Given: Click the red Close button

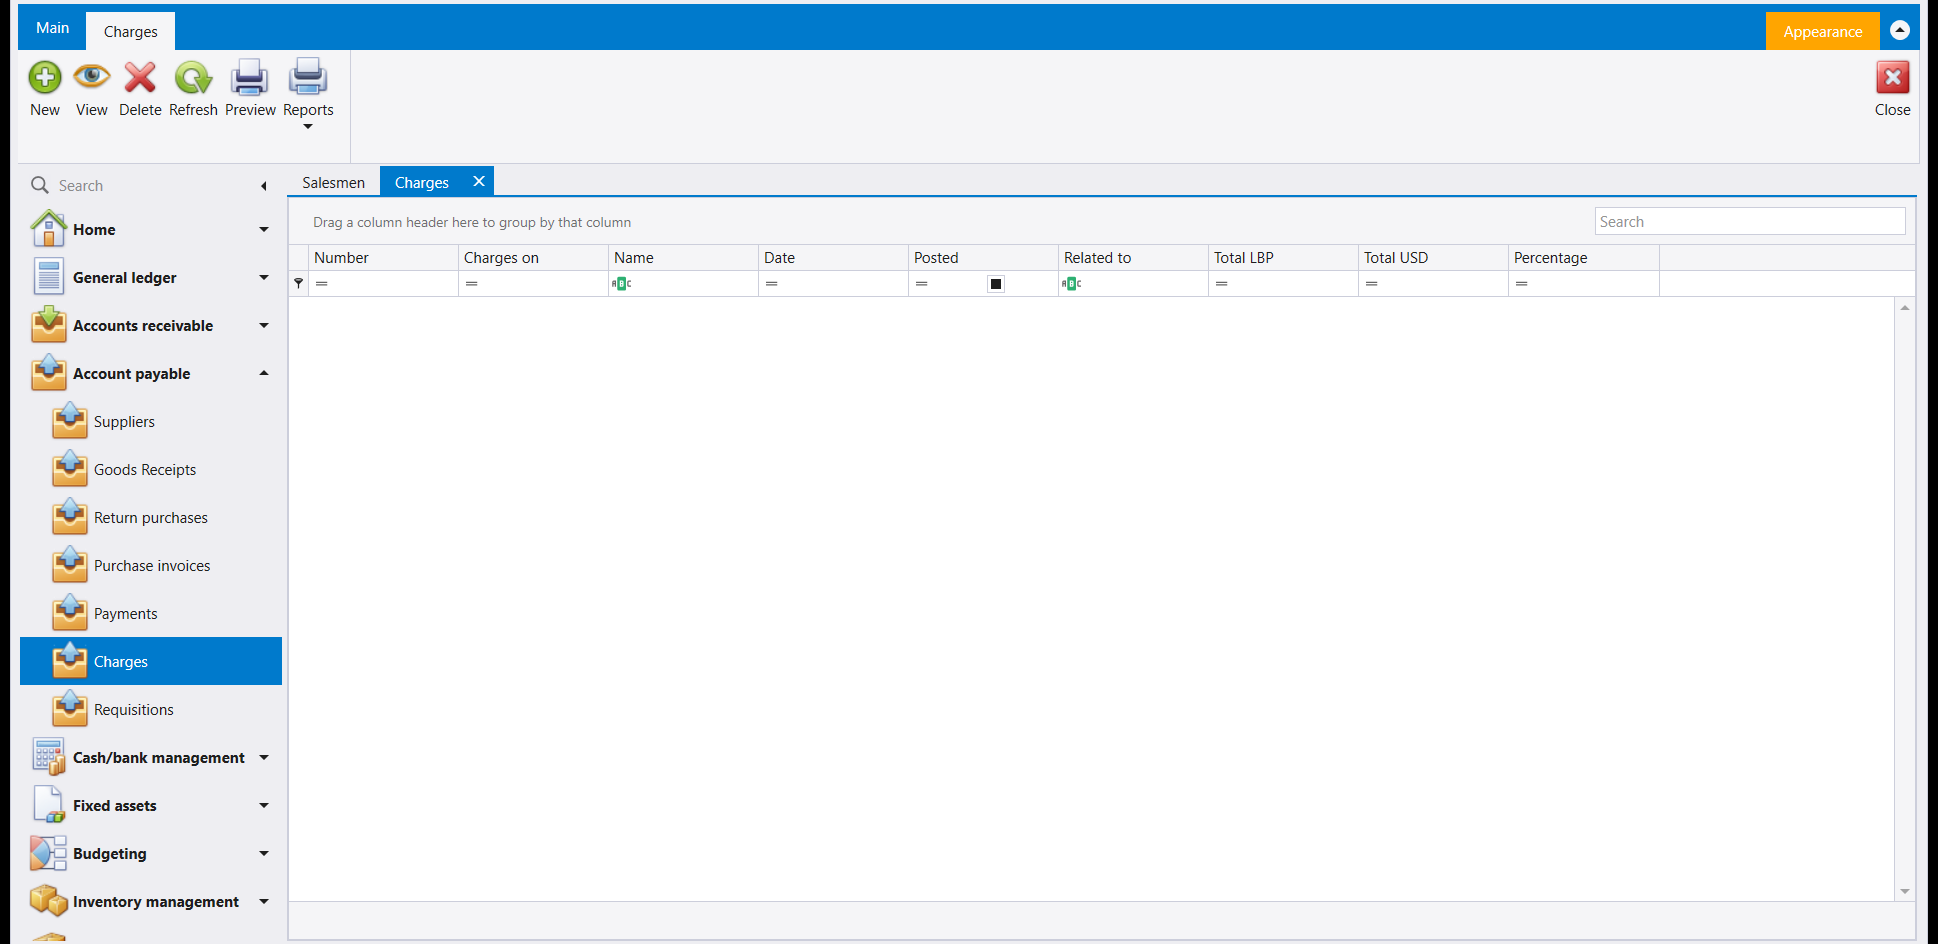Looking at the screenshot, I should (1892, 89).
